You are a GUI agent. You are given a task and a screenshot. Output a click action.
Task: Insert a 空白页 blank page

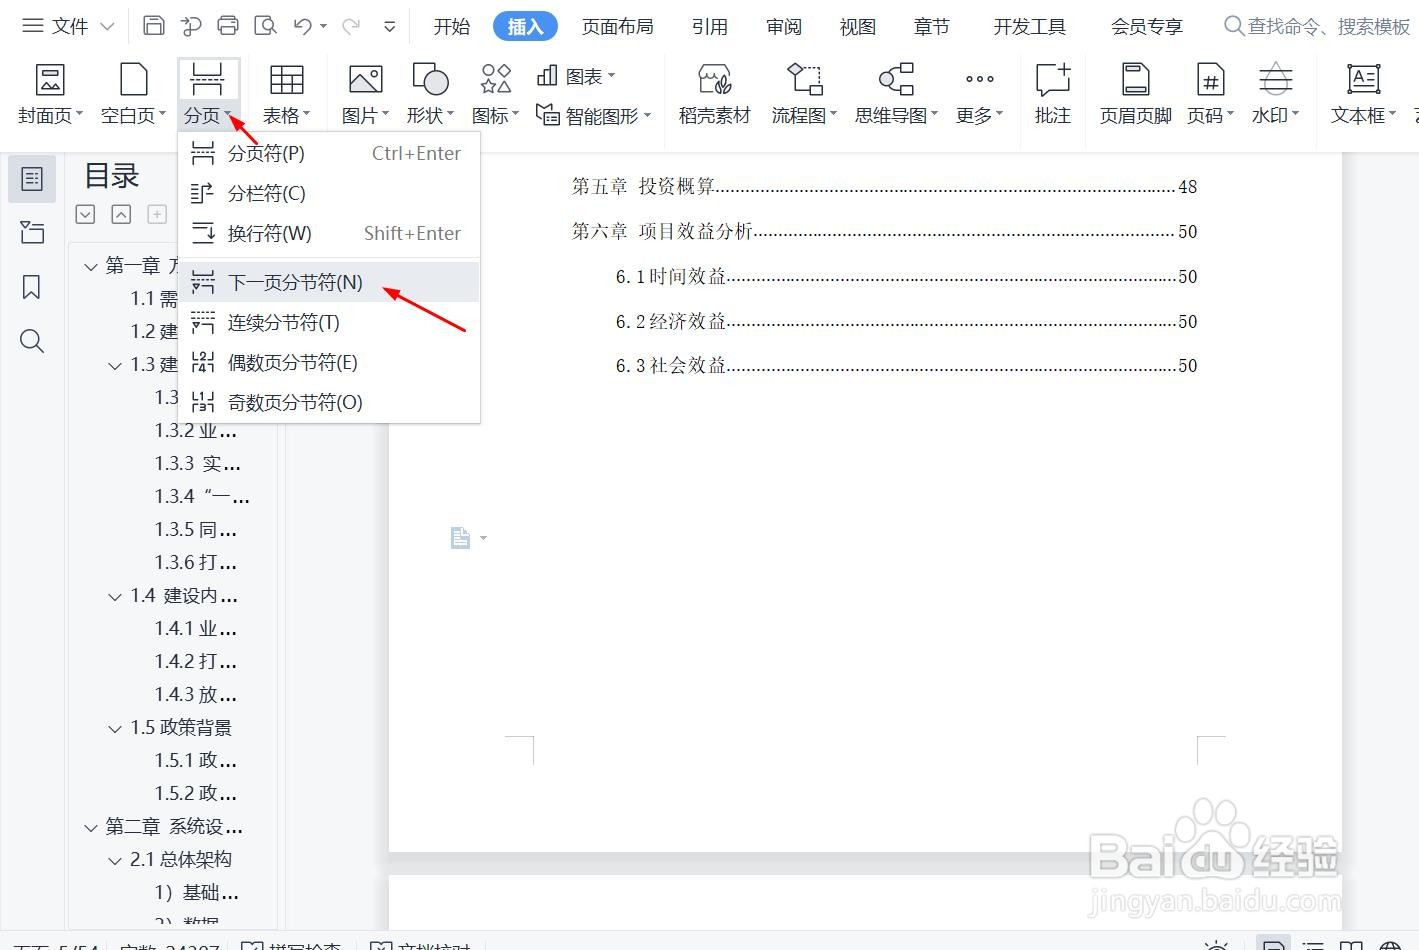click(x=130, y=90)
